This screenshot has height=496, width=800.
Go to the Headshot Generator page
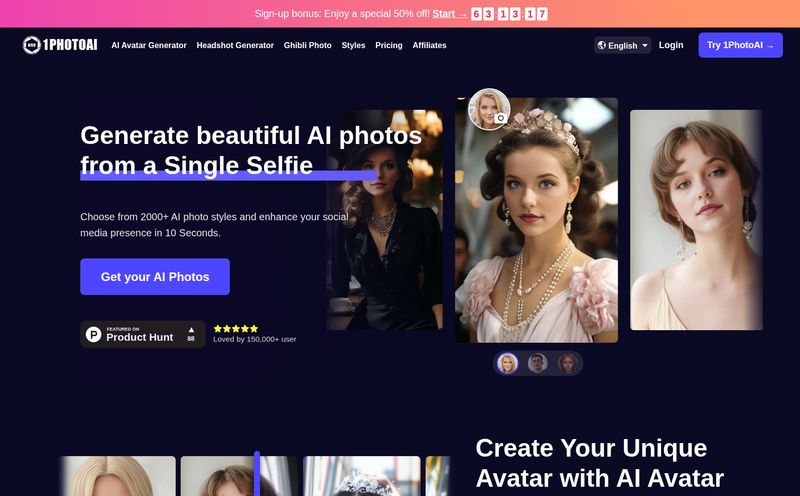click(235, 45)
